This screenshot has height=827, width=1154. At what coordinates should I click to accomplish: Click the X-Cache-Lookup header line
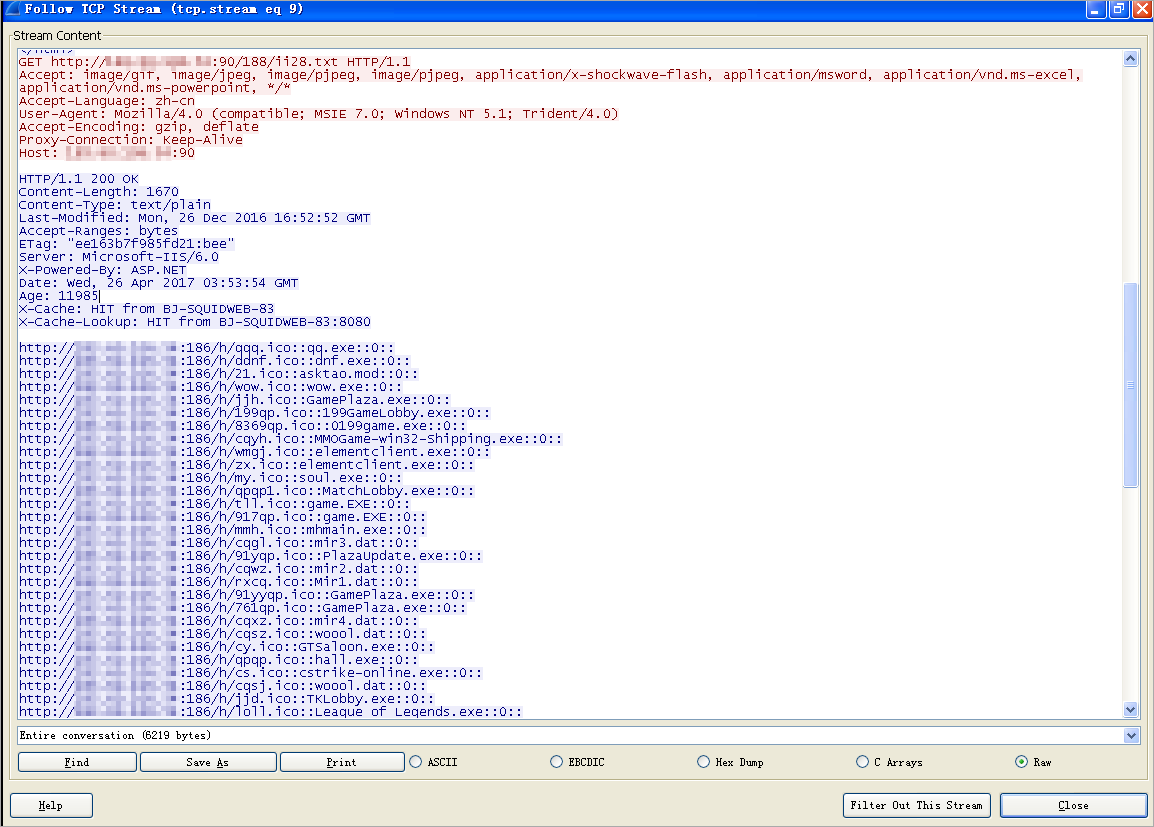tap(194, 322)
